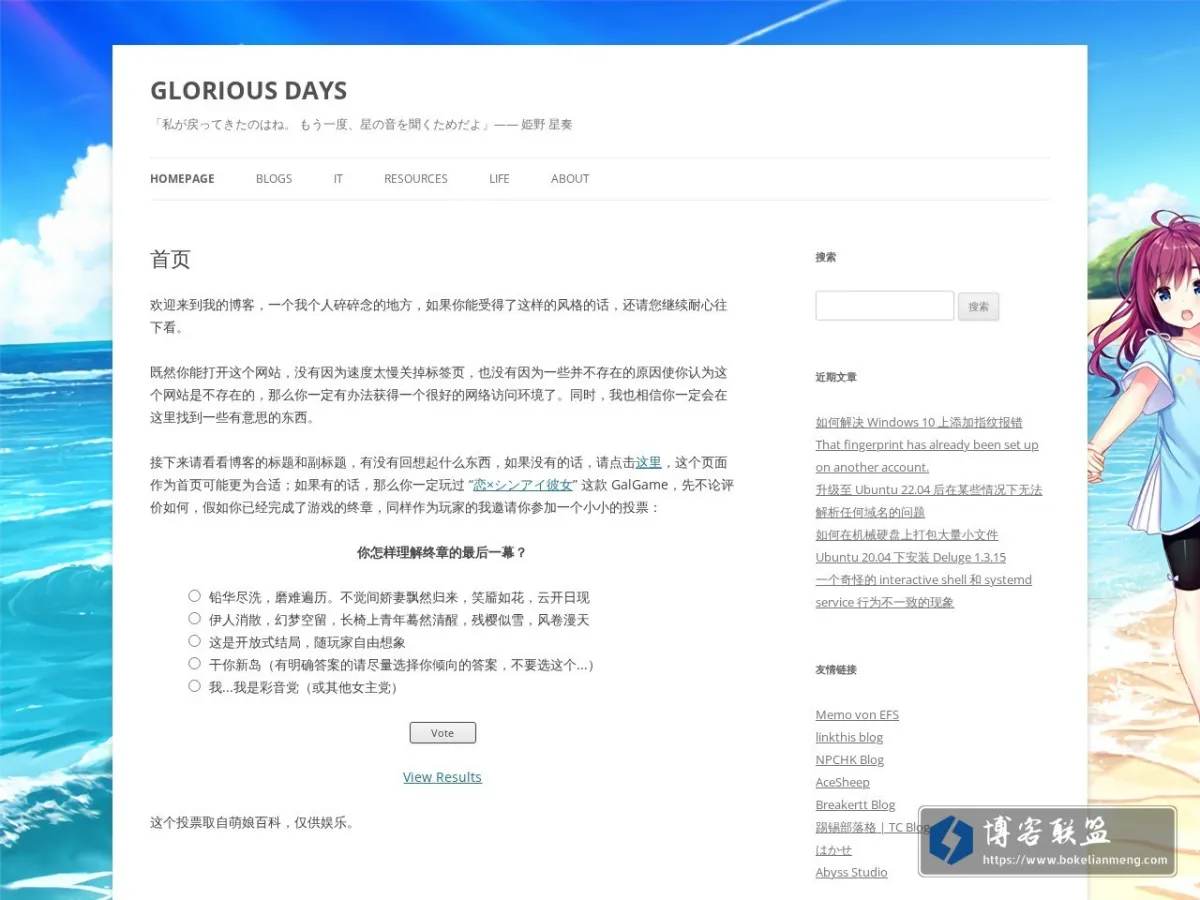This screenshot has width=1200, height=900.
Task: Open the ABOUT menu item
Action: tap(570, 179)
